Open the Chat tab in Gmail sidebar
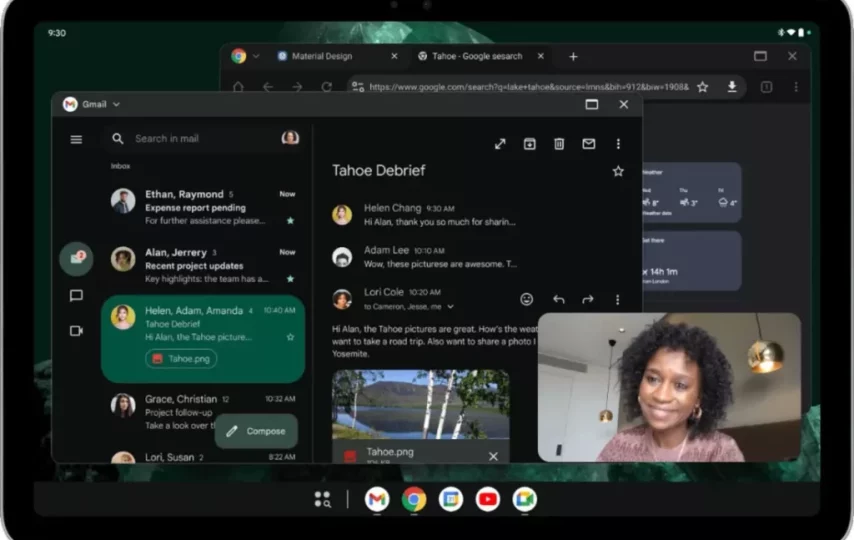 pyautogui.click(x=76, y=296)
